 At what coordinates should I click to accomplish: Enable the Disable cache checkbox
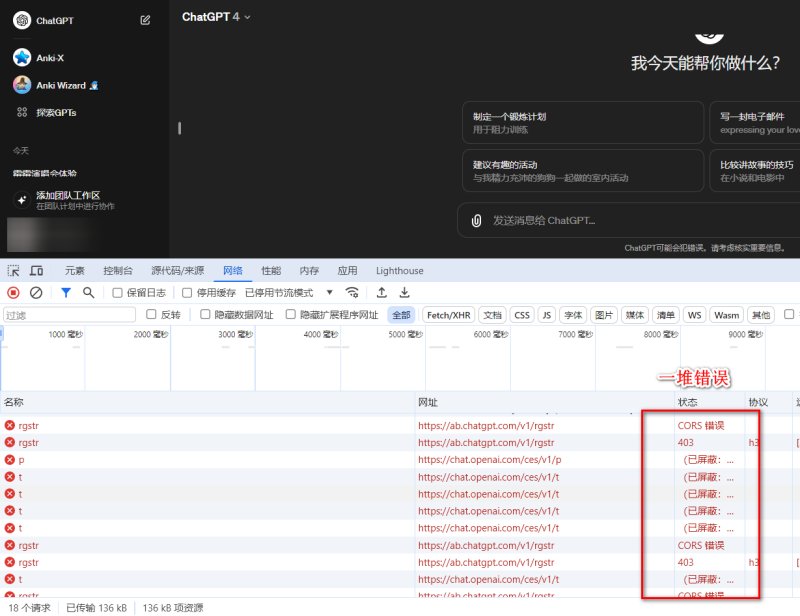point(187,293)
